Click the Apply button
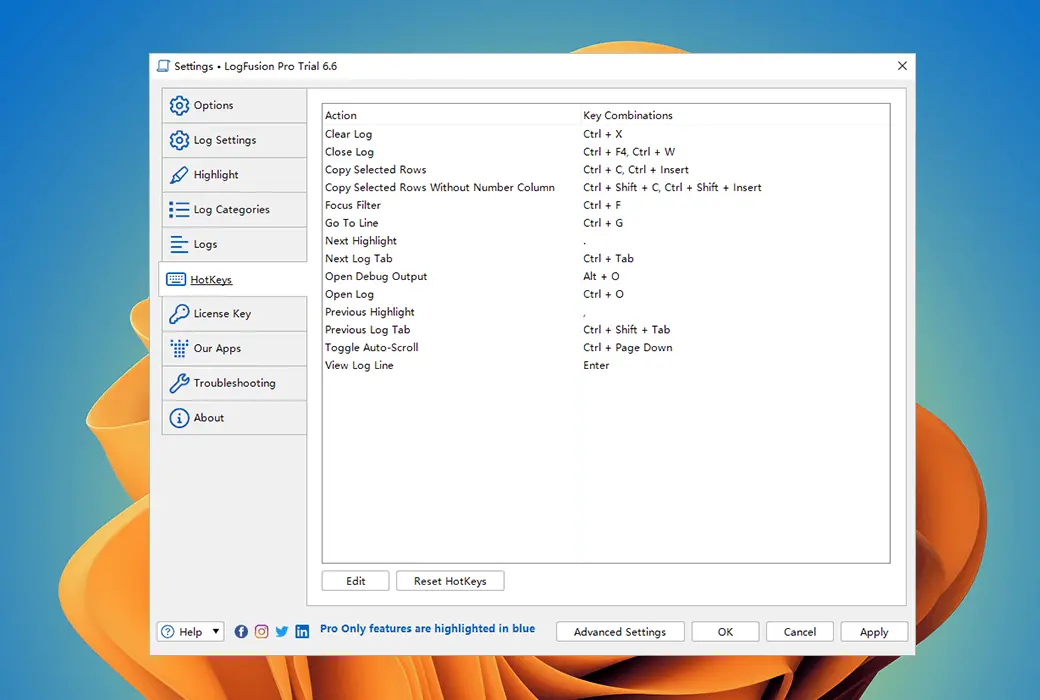Image resolution: width=1040 pixels, height=700 pixels. pos(874,632)
